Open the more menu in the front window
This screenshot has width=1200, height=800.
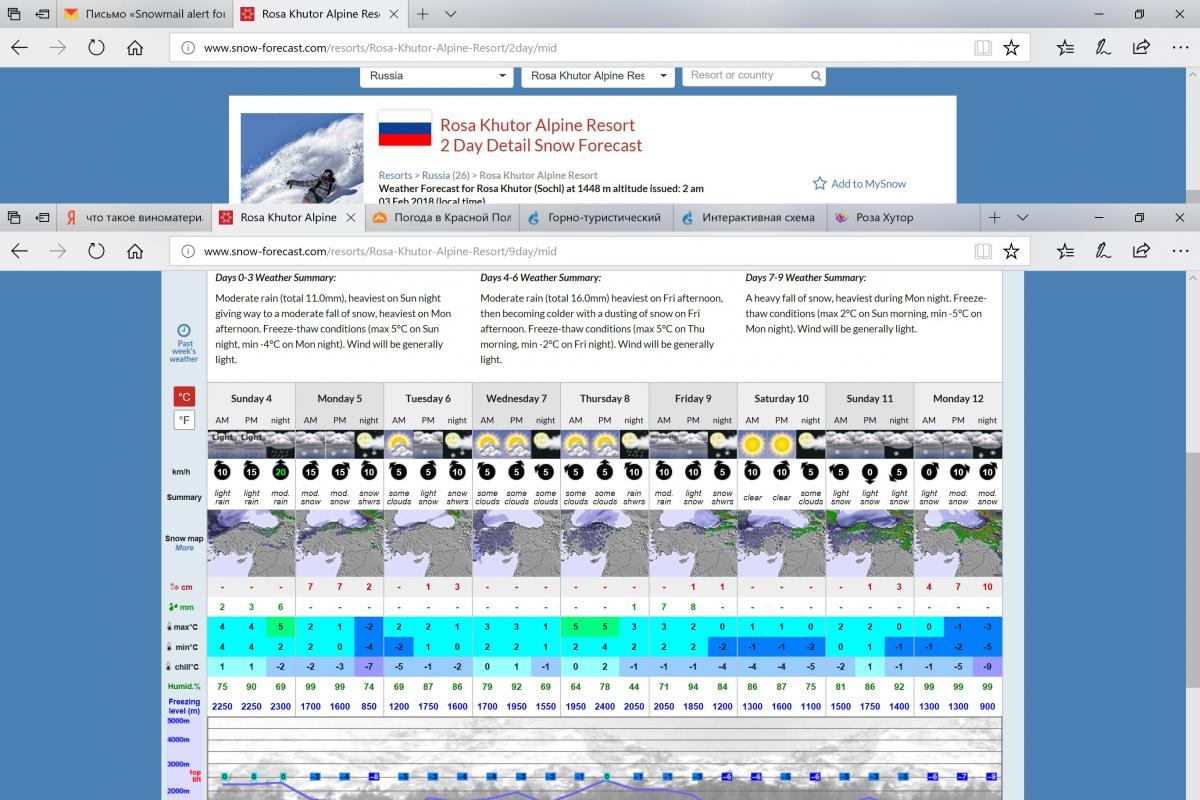[x=1178, y=251]
